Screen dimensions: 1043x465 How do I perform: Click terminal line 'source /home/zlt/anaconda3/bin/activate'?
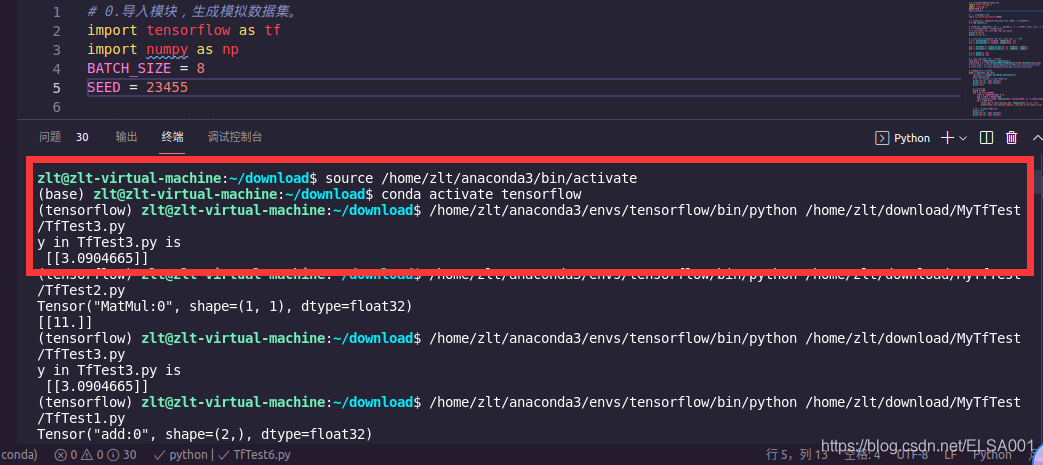[482, 178]
